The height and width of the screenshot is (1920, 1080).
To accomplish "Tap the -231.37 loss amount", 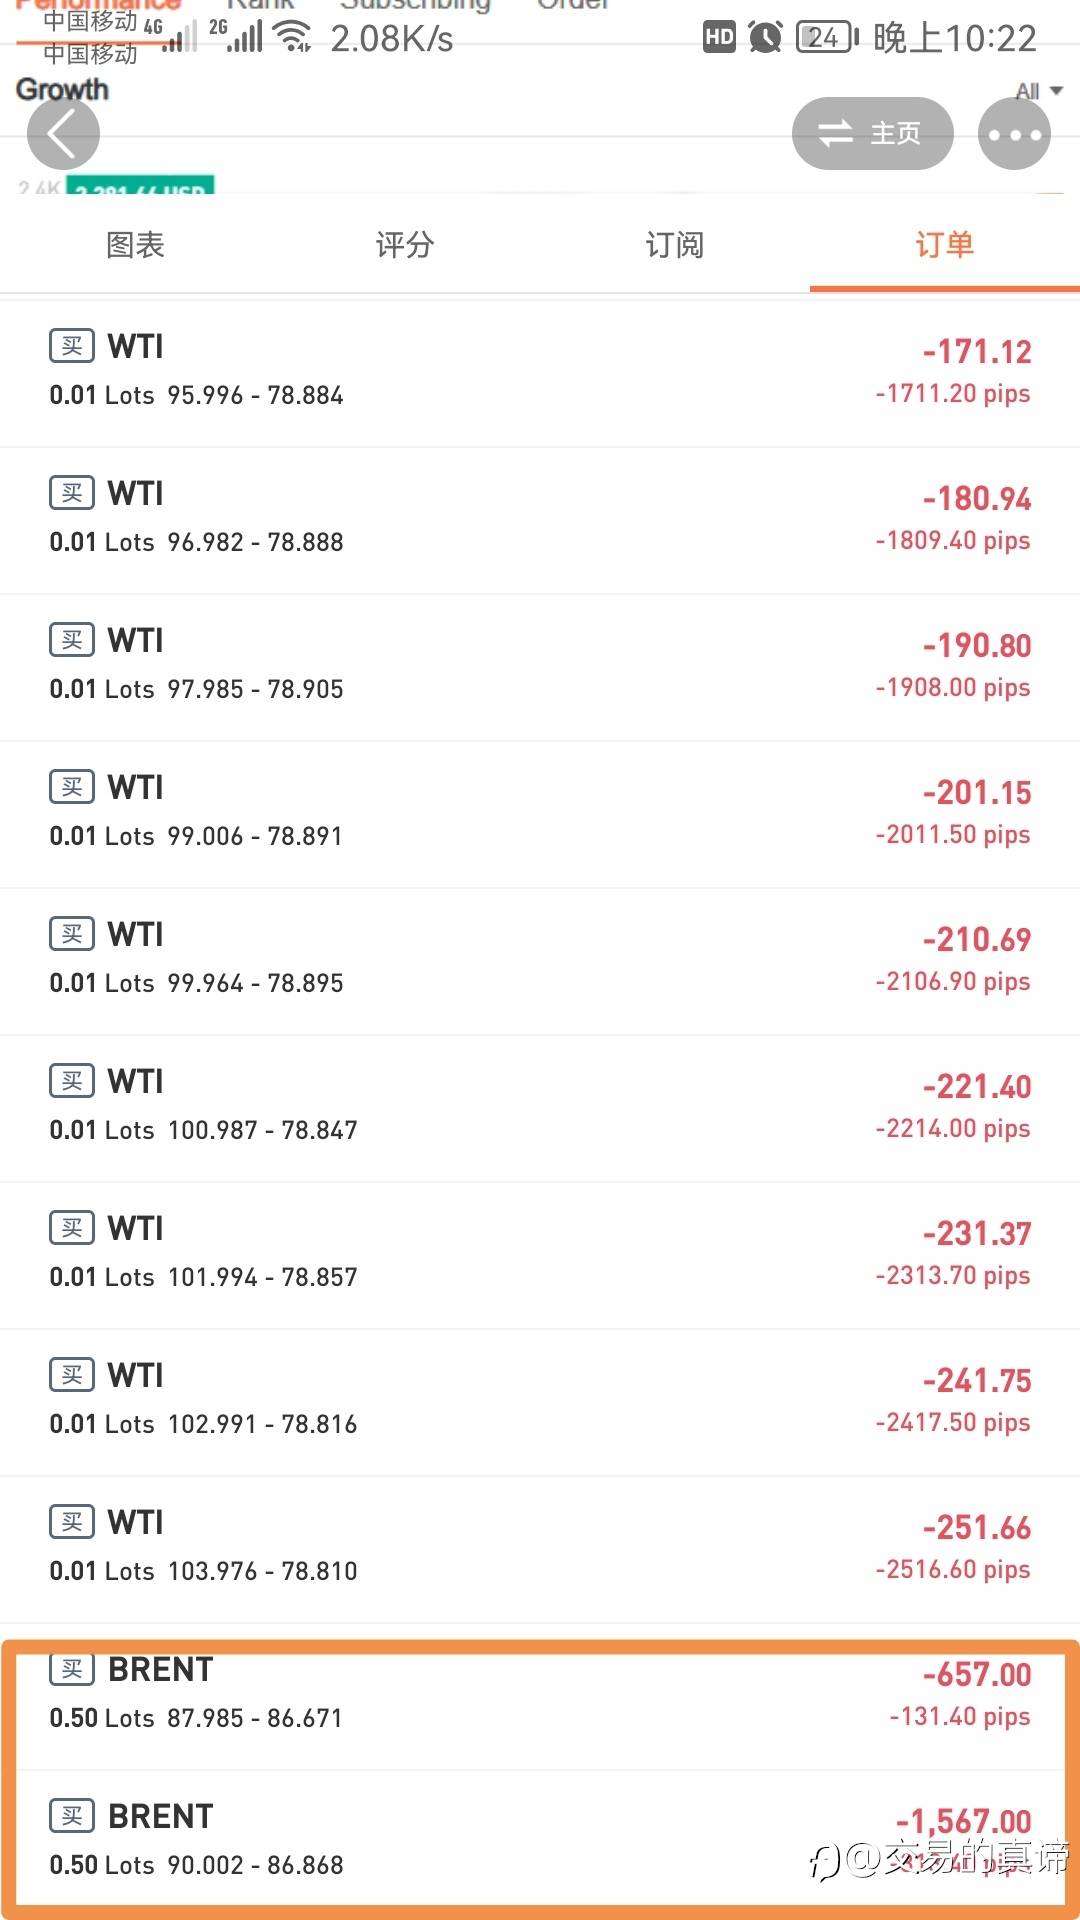I will pyautogui.click(x=976, y=1234).
